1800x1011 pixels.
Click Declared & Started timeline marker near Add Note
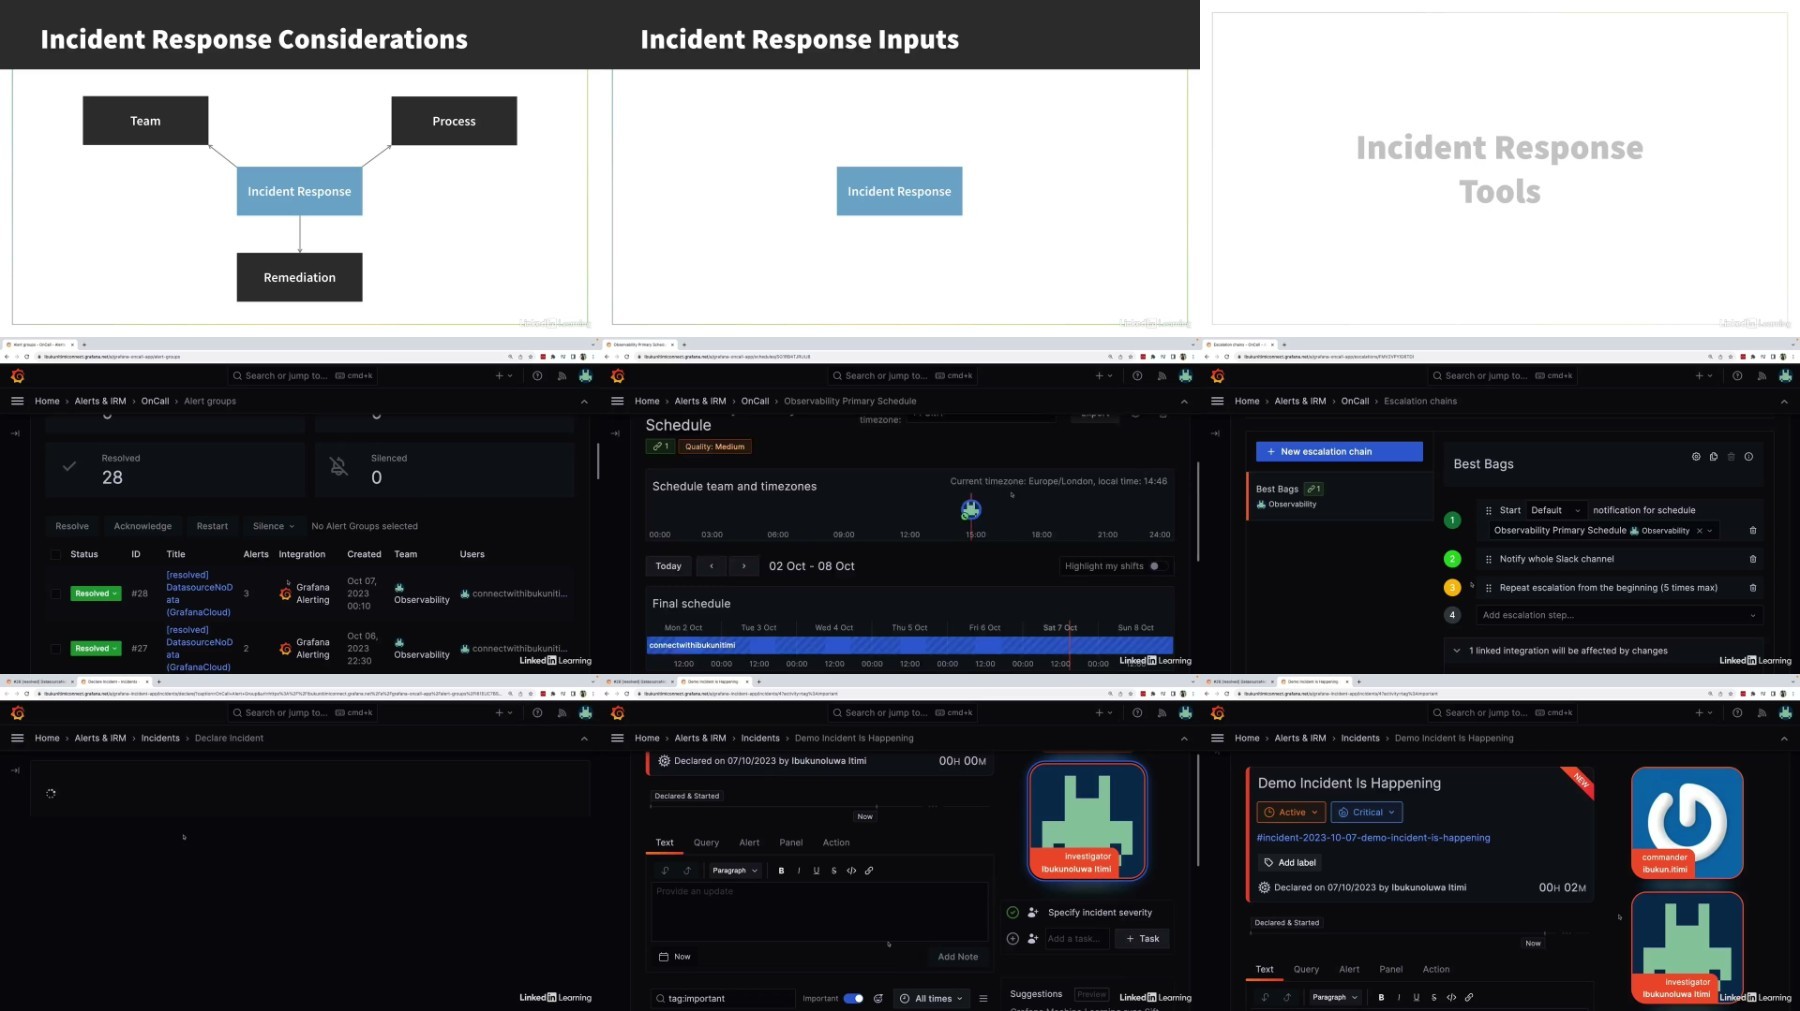(x=687, y=797)
